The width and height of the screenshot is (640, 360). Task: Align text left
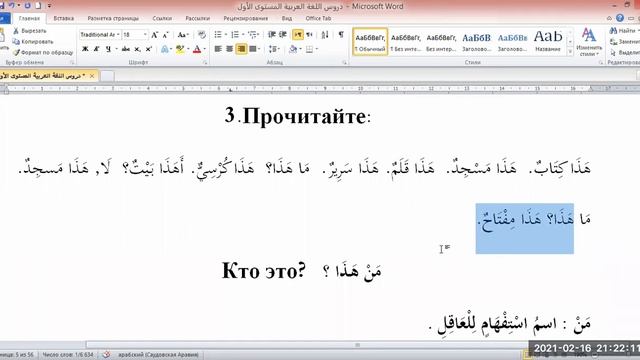[218, 49]
